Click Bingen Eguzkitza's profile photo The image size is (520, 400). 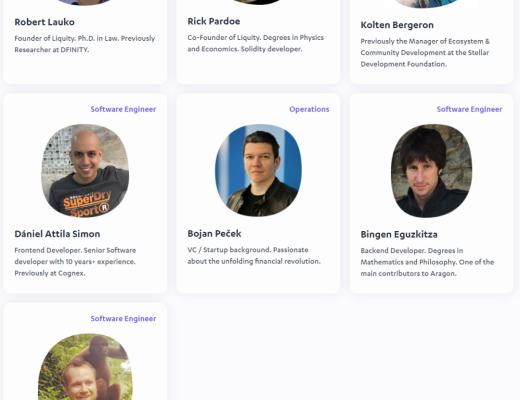point(431,171)
